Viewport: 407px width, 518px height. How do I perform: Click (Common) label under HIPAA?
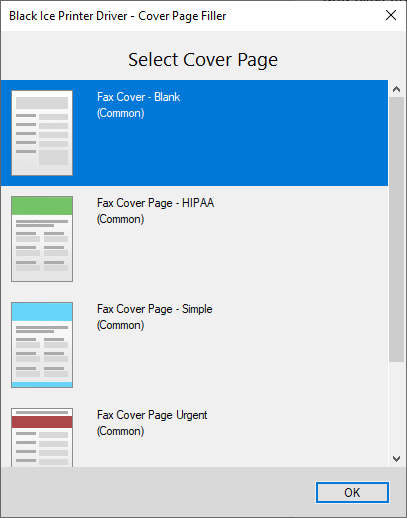point(121,219)
